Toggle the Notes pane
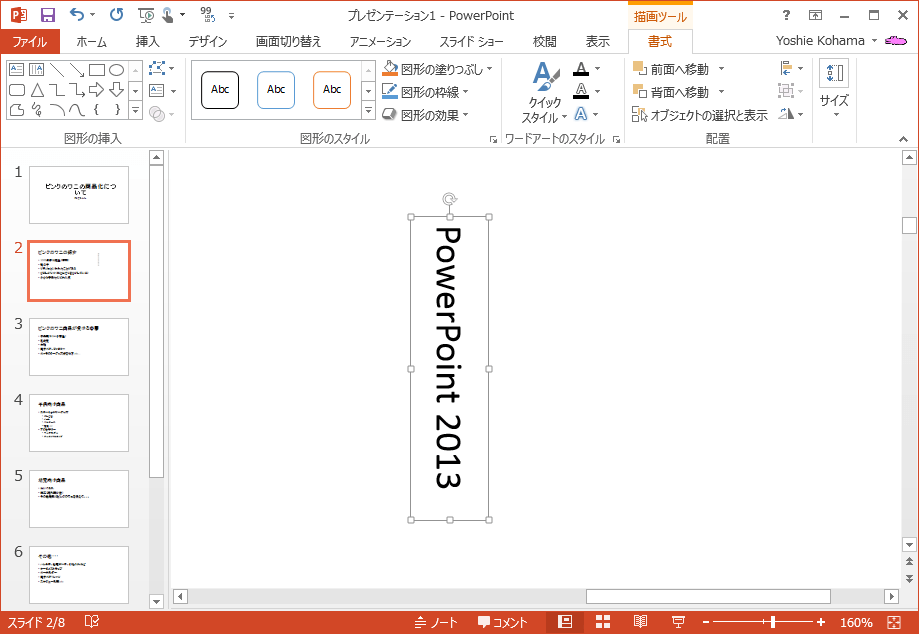 (435, 622)
